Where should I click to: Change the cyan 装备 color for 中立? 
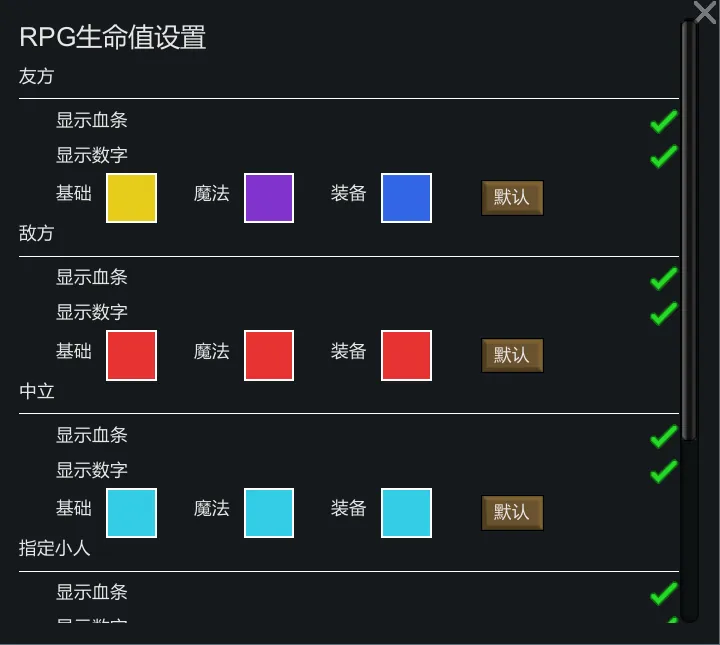coord(406,513)
